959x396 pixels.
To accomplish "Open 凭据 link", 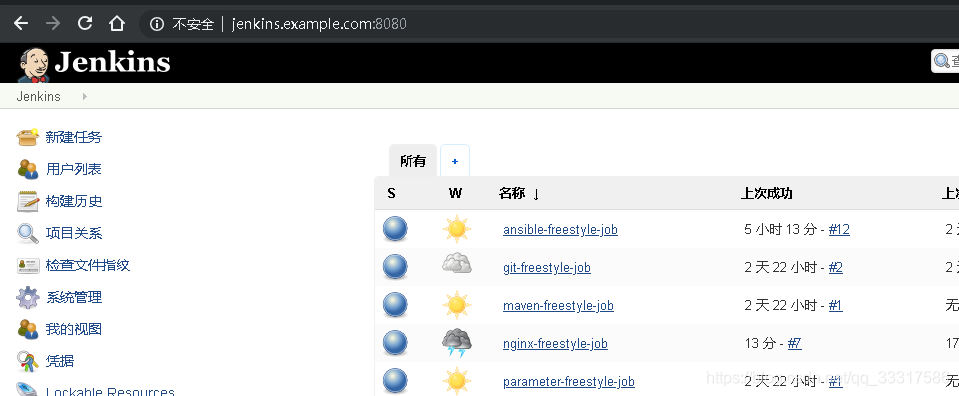I will click(60, 361).
